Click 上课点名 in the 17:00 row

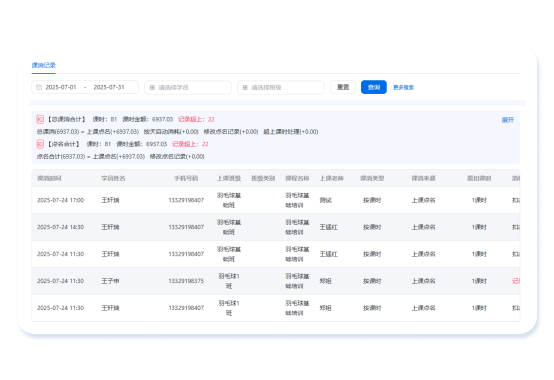pos(423,200)
